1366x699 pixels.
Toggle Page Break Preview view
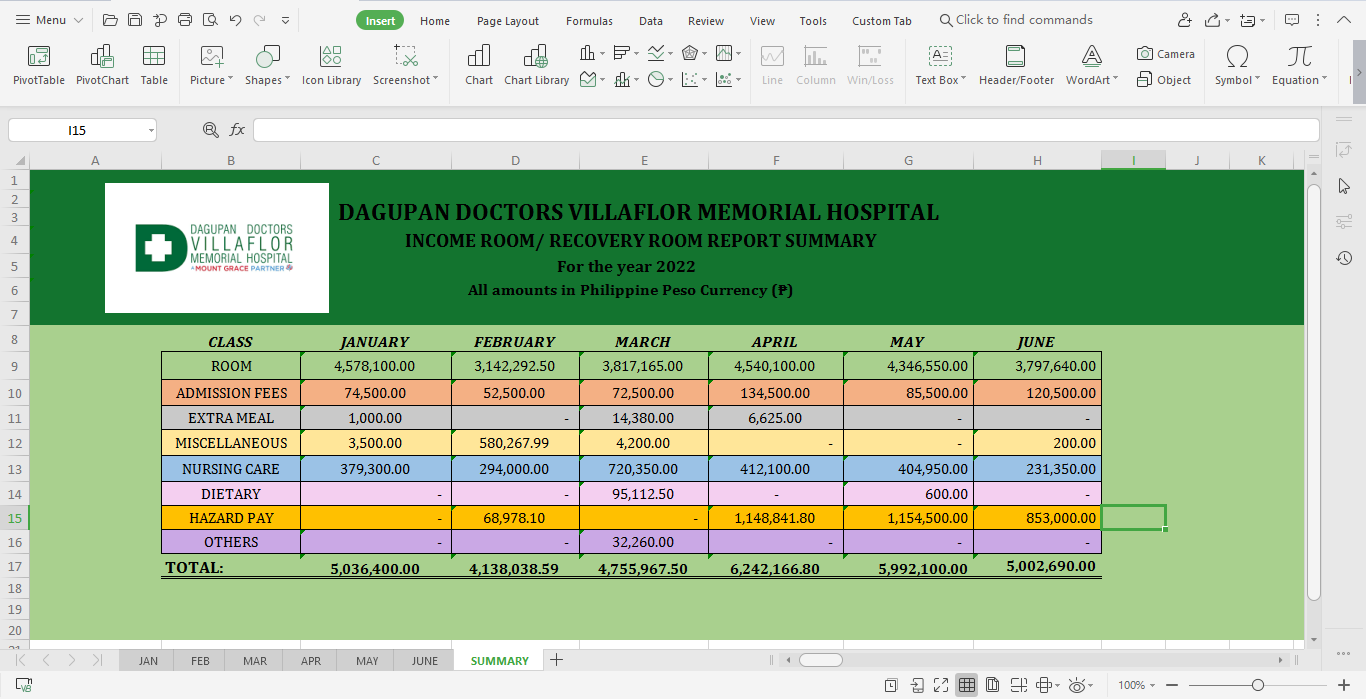(1018, 685)
